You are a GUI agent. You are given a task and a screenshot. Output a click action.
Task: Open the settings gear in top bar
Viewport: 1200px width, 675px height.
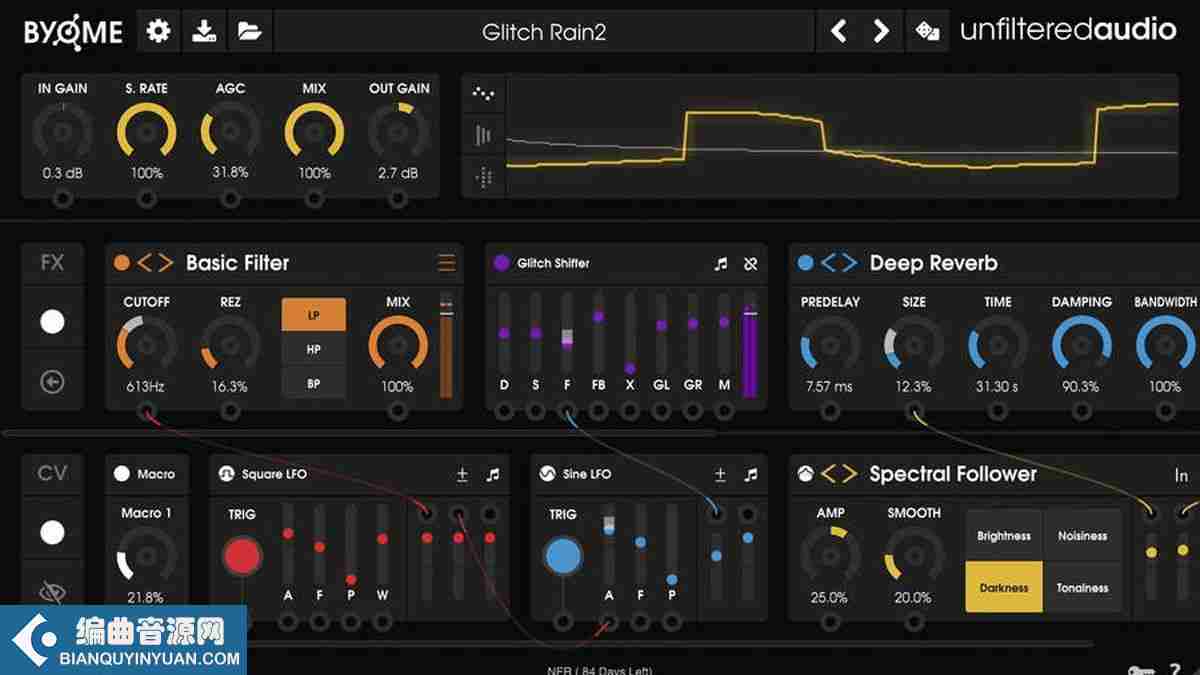(158, 31)
